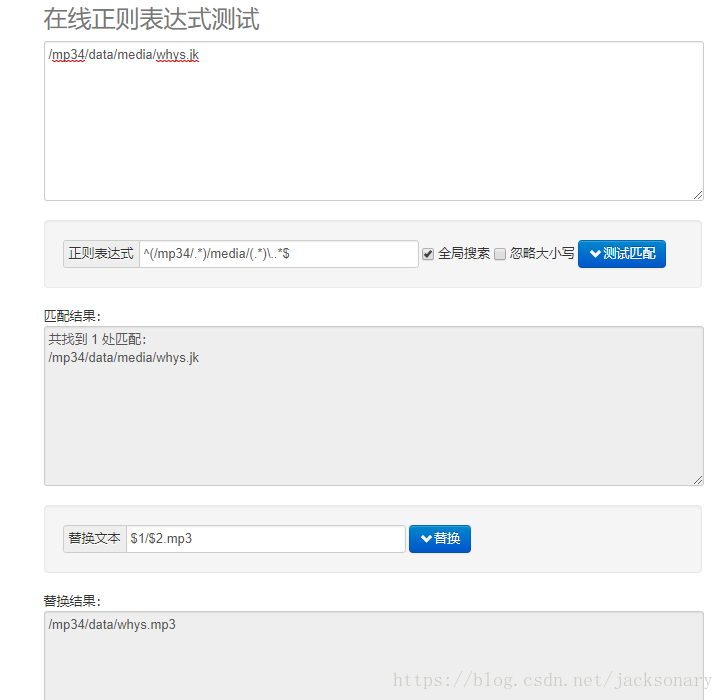Click the replaced result /mp34/data/whys.mp3
Image resolution: width=724 pixels, height=700 pixels.
tap(112, 624)
